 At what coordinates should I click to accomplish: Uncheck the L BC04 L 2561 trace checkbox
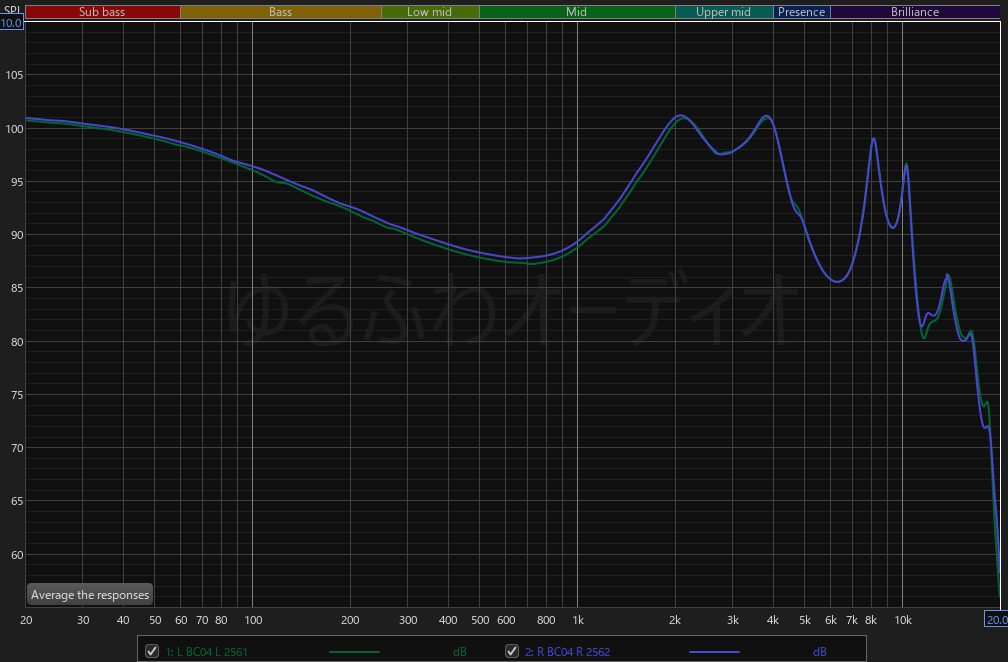point(152,651)
